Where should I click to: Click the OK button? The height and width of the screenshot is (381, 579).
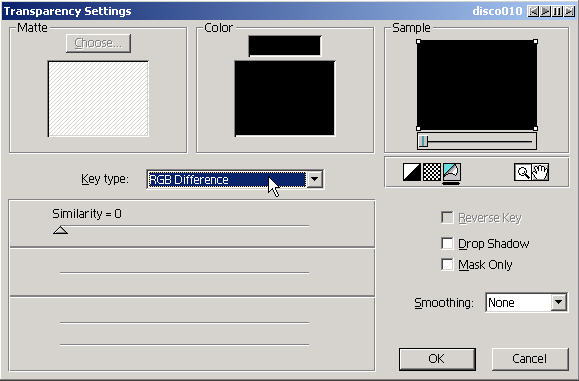point(437,359)
